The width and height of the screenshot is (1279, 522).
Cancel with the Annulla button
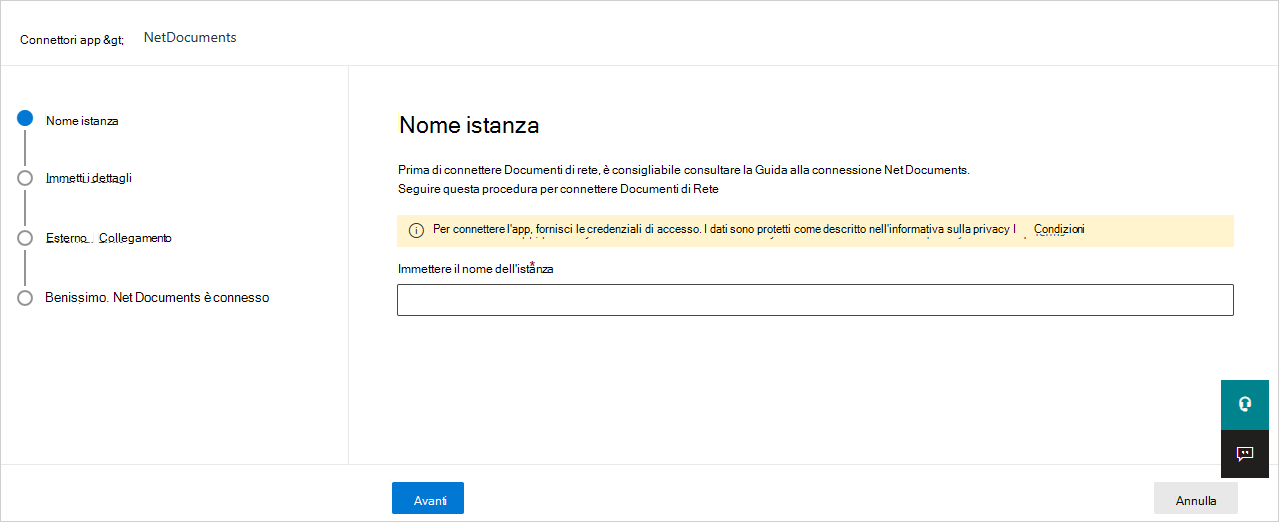click(1195, 498)
